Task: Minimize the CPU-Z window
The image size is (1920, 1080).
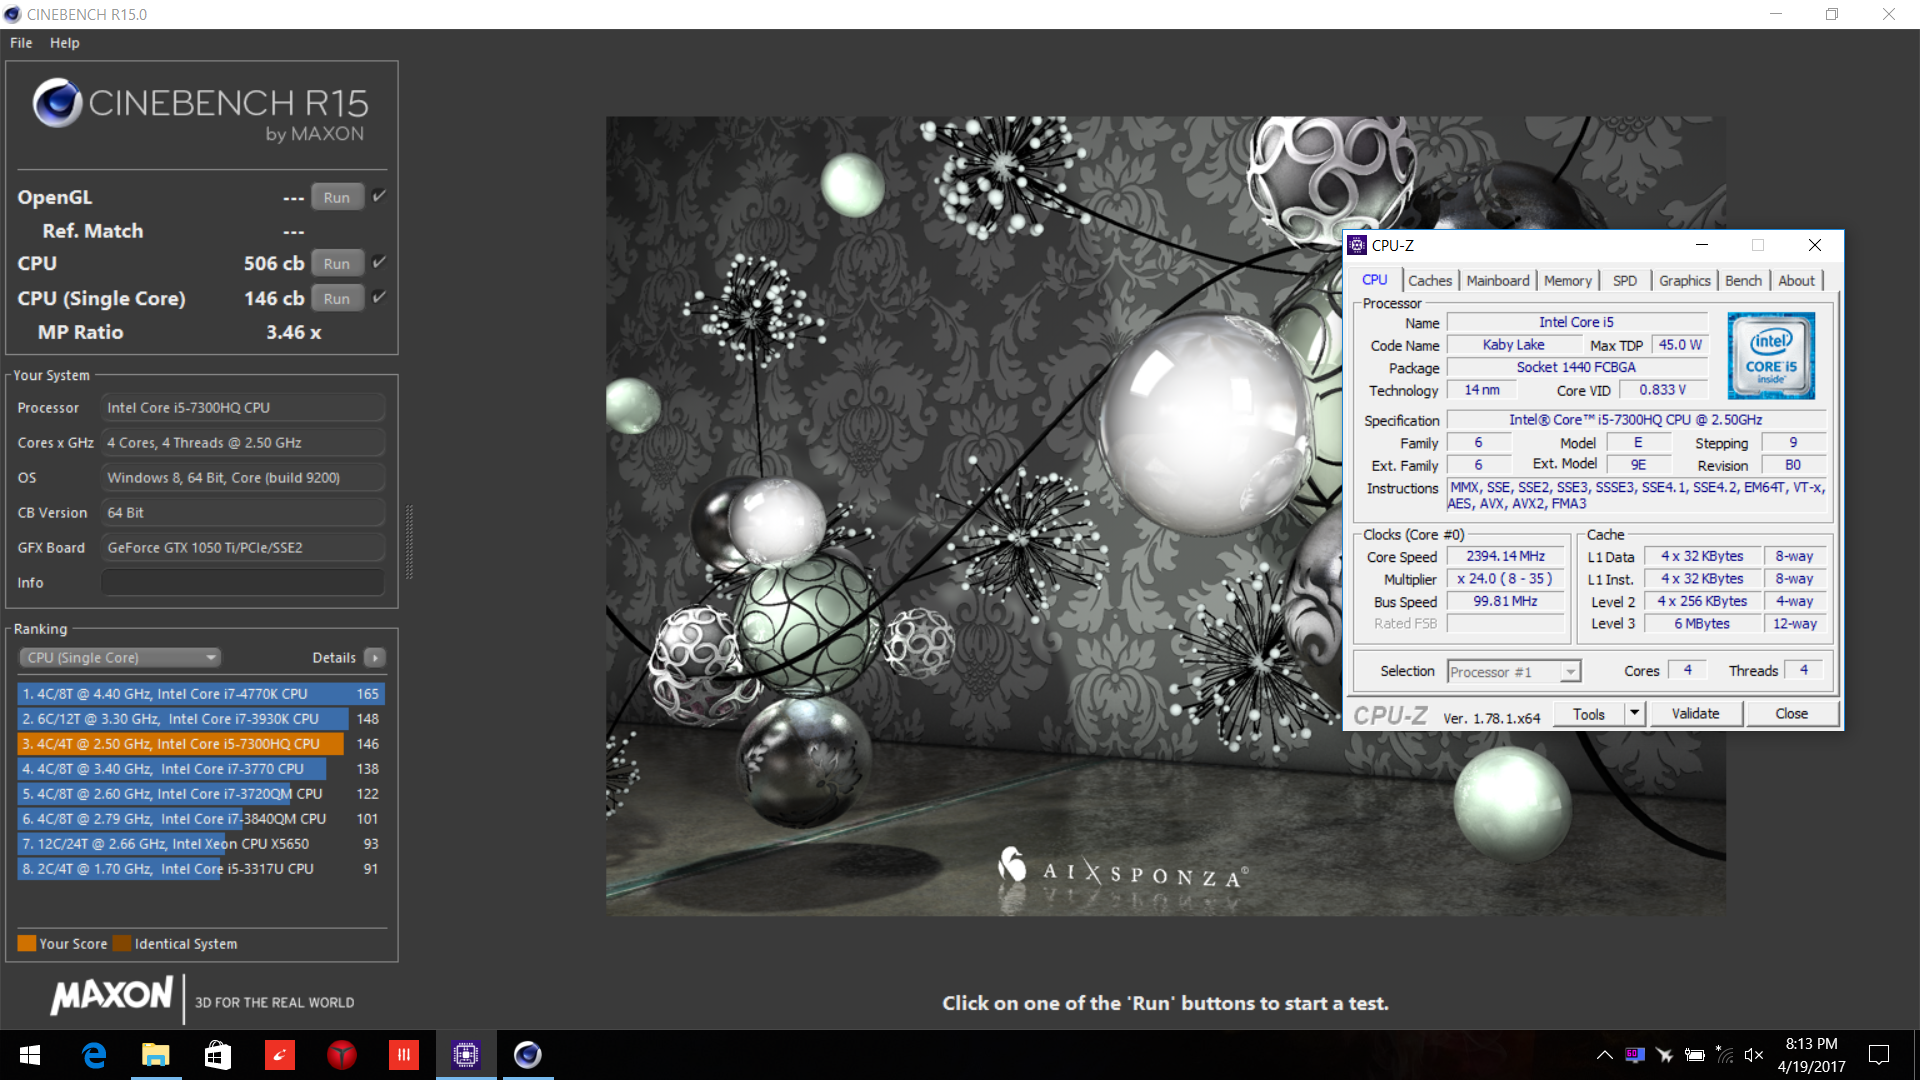Action: (x=1702, y=245)
